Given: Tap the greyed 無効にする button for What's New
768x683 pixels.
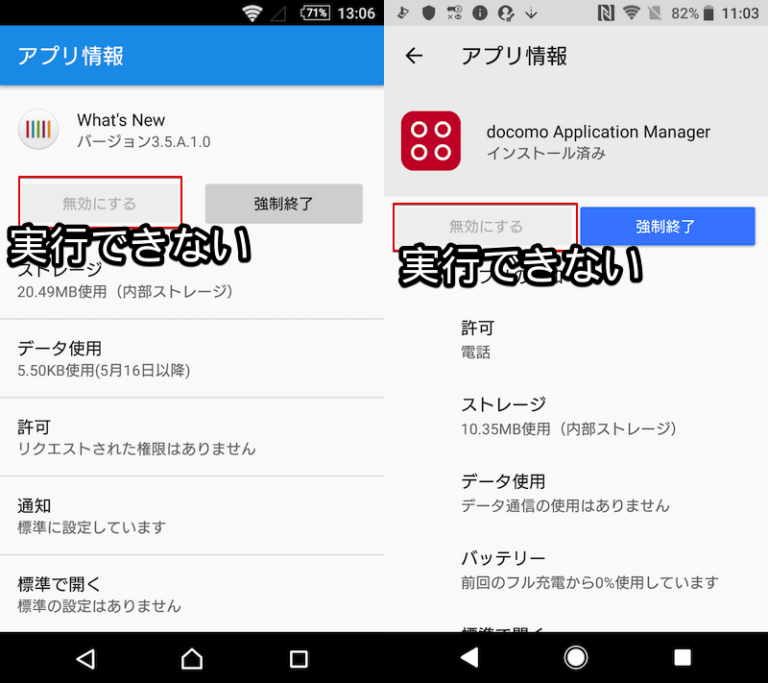Looking at the screenshot, I should [100, 203].
